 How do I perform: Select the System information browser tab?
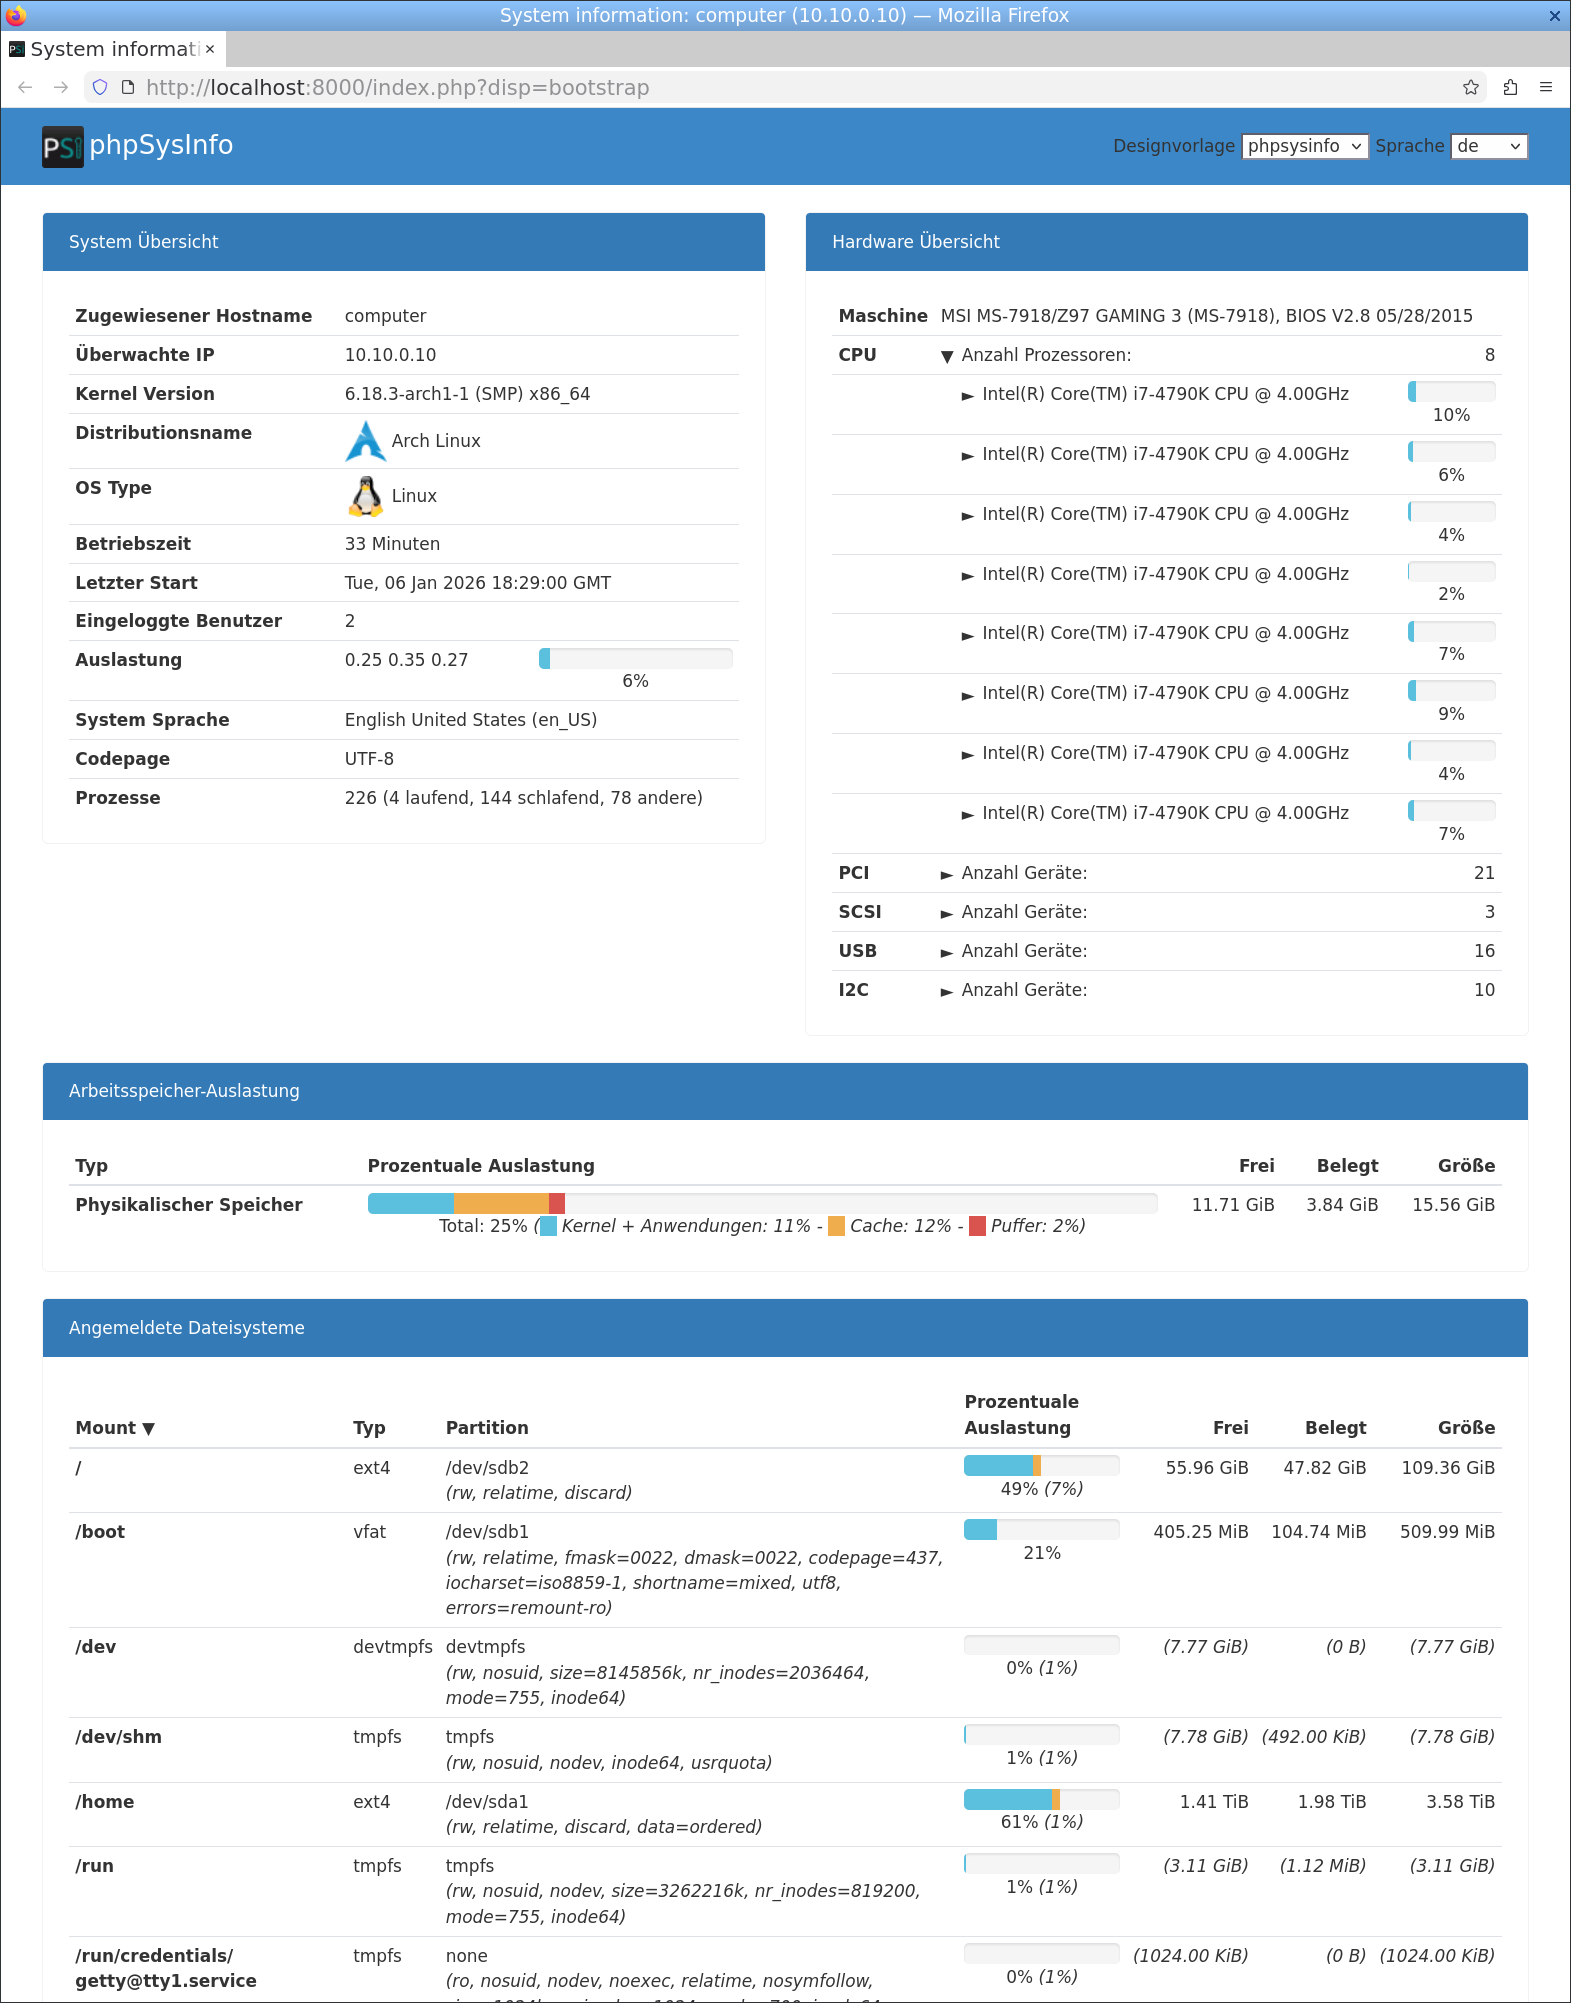click(105, 49)
